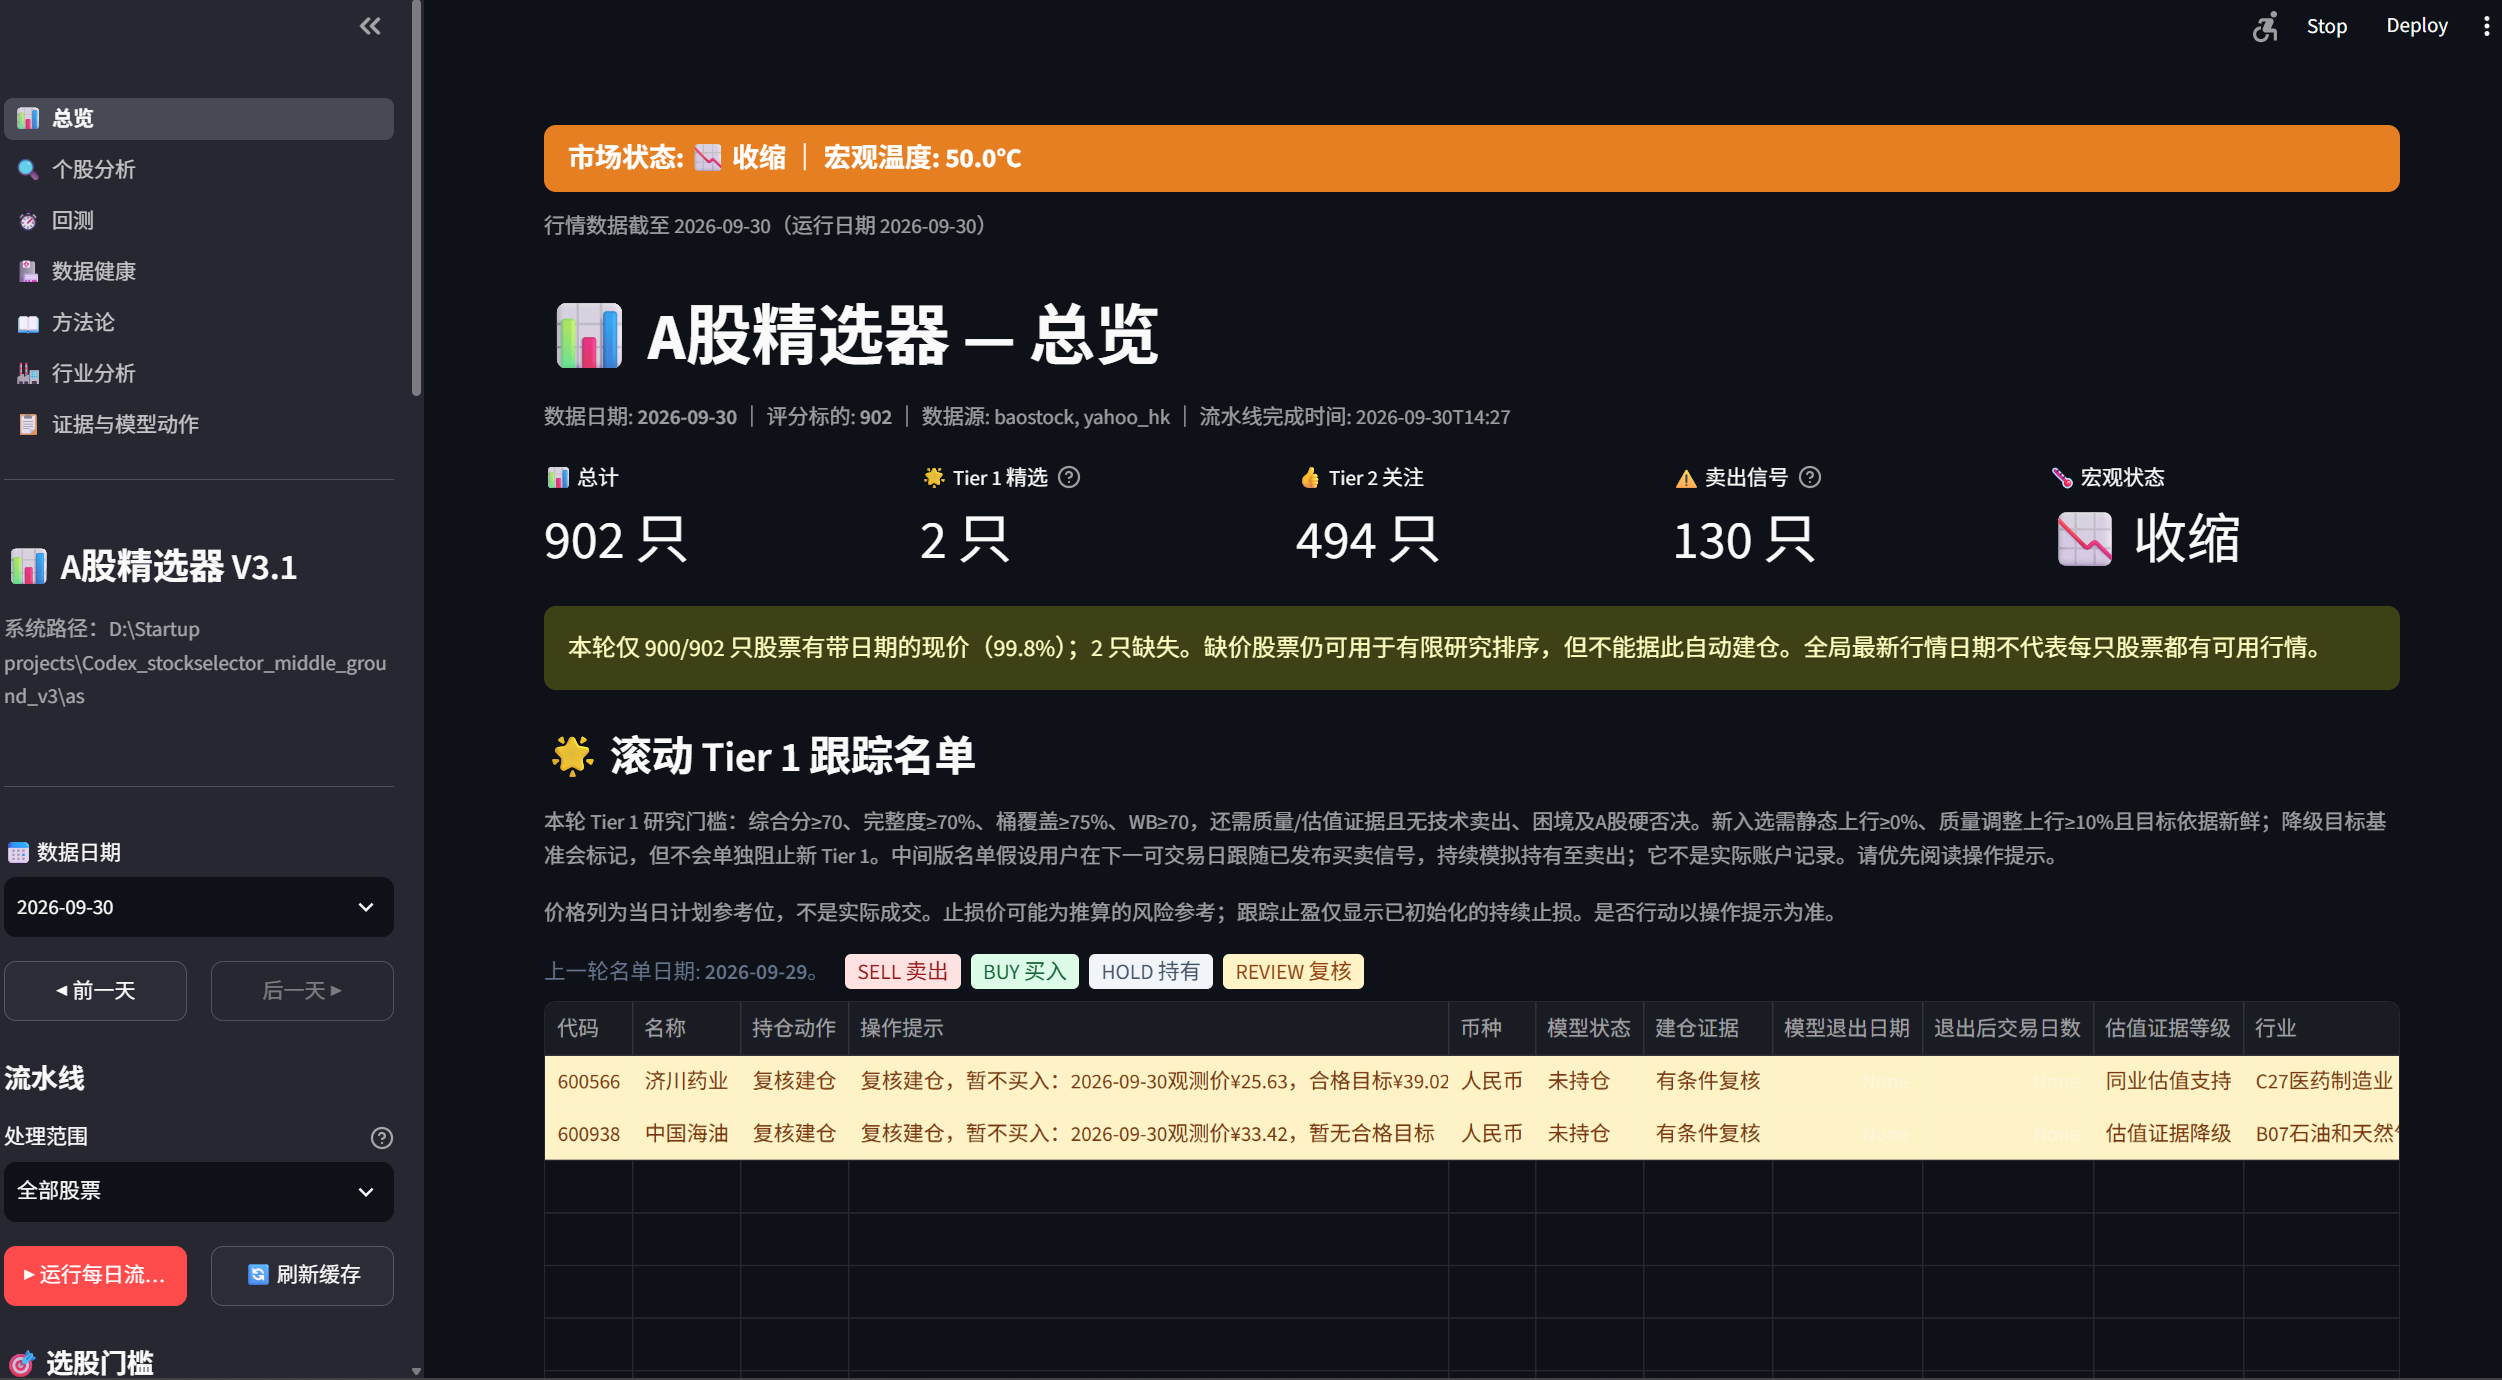This screenshot has width=2502, height=1380.
Task: Click the sidebar vertical scrollbar
Action: [416, 198]
